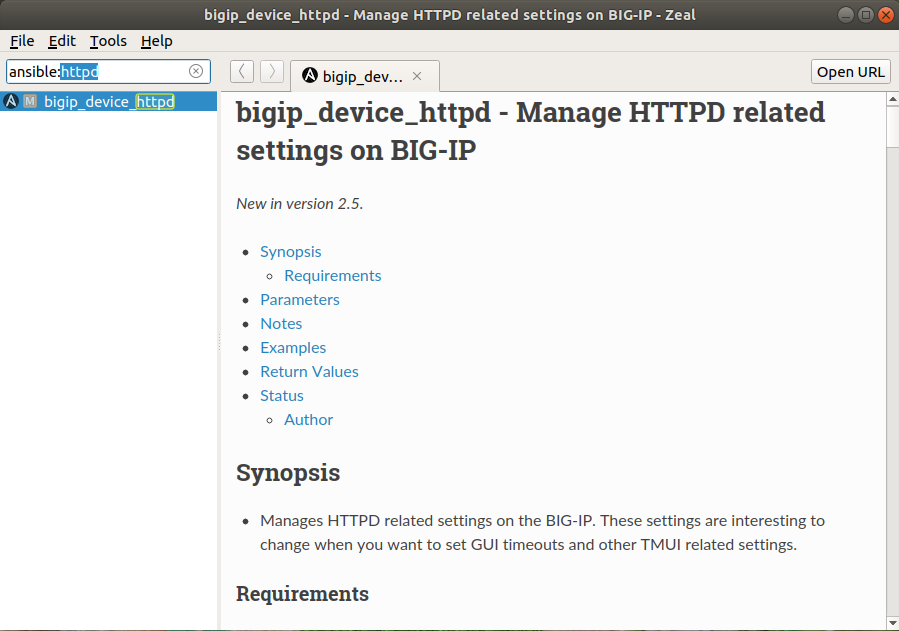Follow the Parameters link

300,300
